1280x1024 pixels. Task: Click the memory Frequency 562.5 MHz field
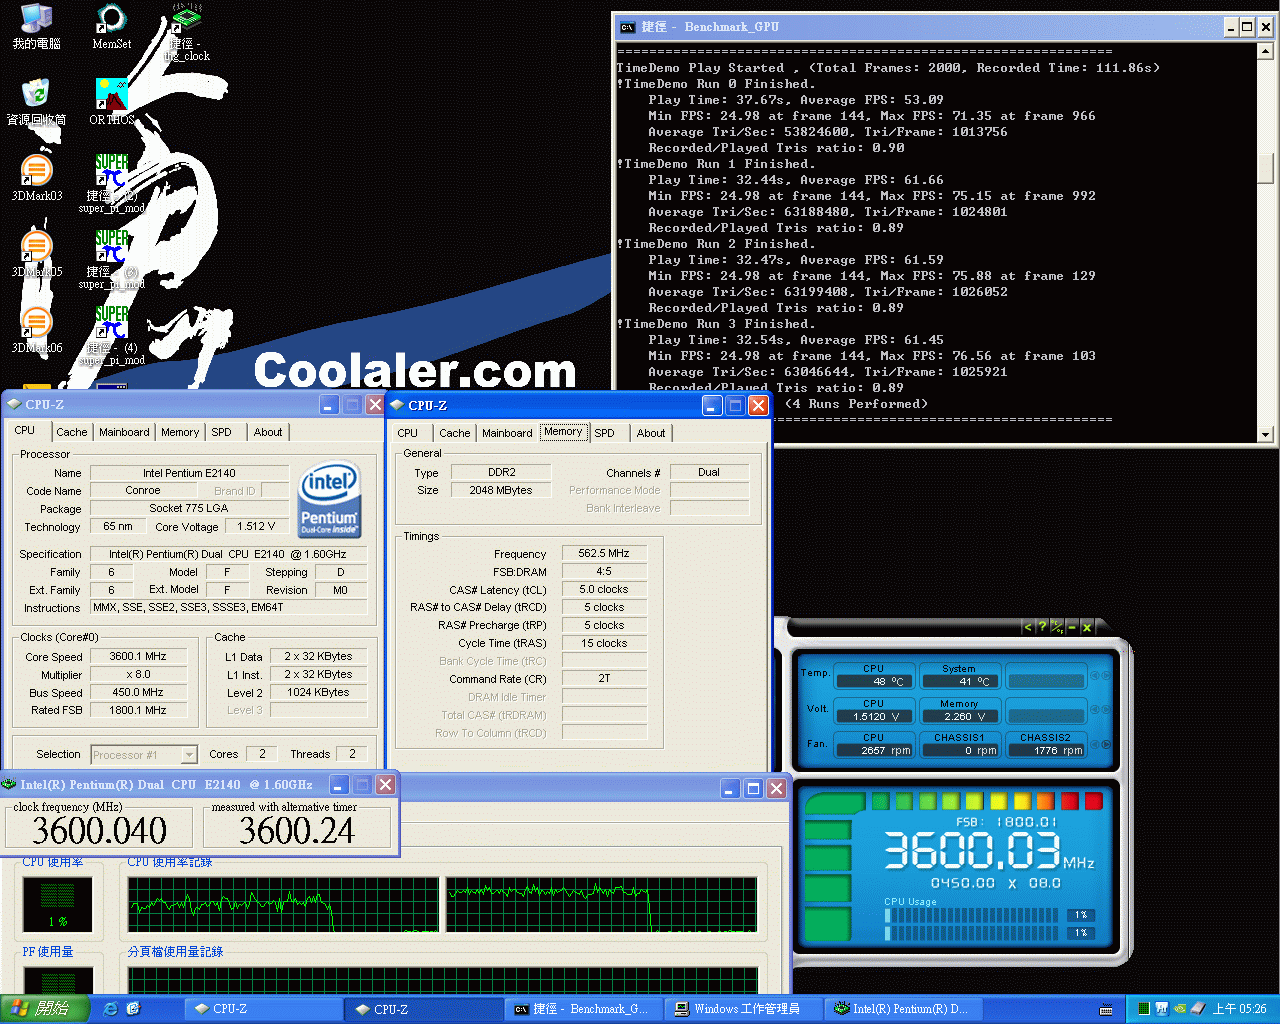point(604,553)
